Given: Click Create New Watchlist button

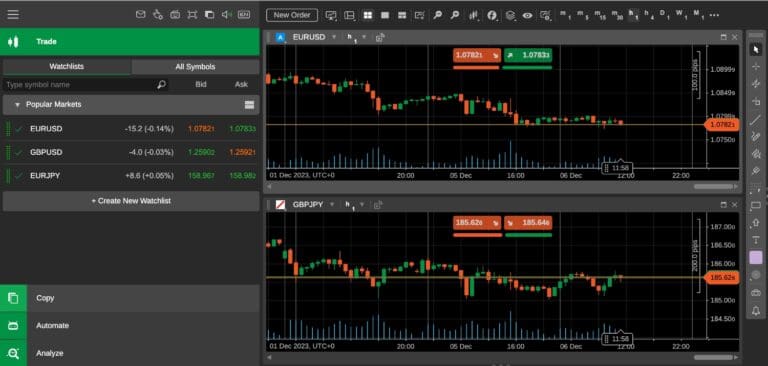Looking at the screenshot, I should [131, 201].
